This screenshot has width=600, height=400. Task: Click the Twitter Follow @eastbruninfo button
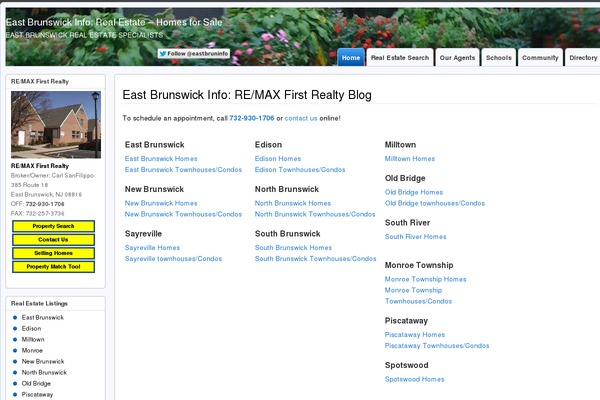click(194, 54)
